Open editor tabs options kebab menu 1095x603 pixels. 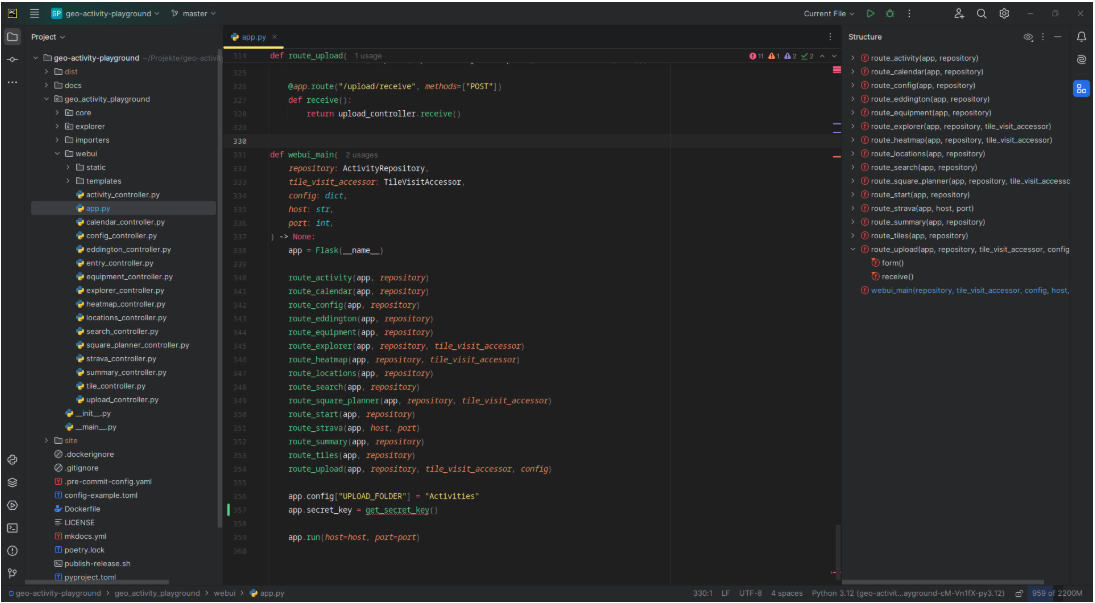click(830, 37)
